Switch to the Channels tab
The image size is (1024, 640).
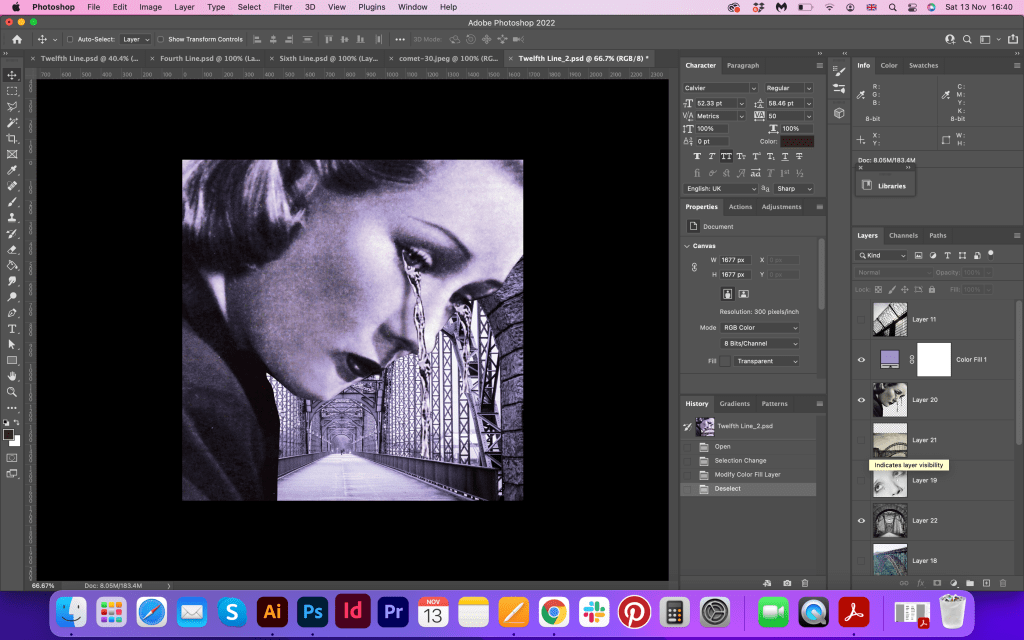[903, 235]
